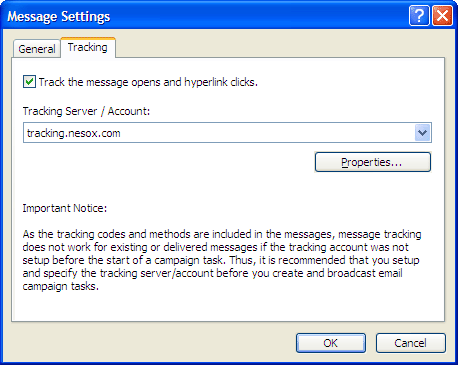Click the tracking codes notice paragraph
458x365 pixels.
pyautogui.click(x=222, y=260)
